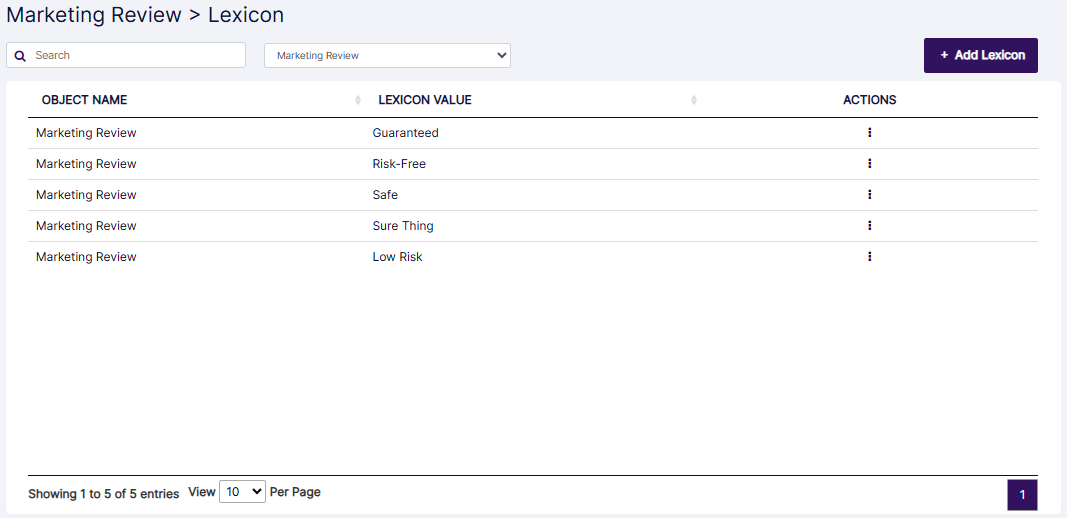Open actions menu for Safe row

point(869,195)
